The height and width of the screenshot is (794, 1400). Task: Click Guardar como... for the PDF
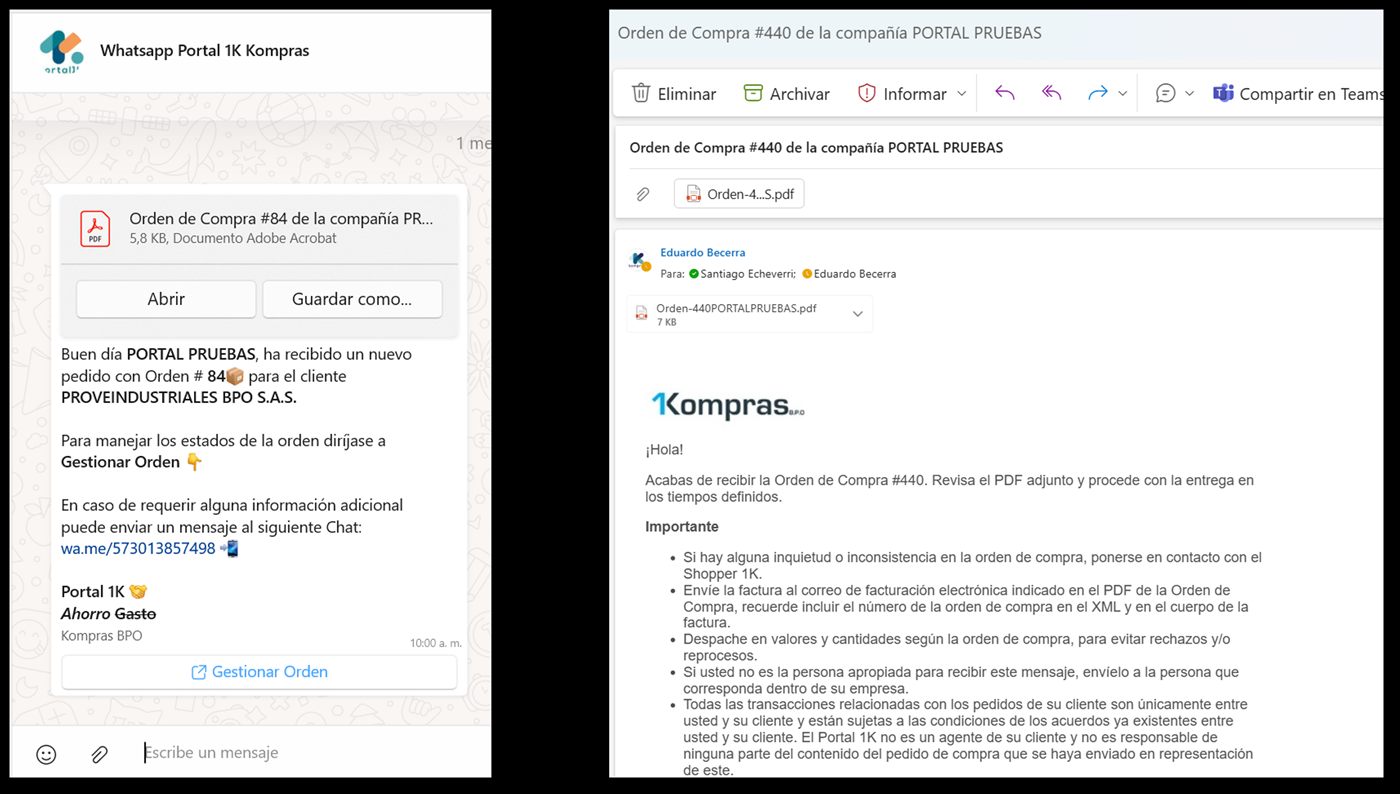(352, 299)
